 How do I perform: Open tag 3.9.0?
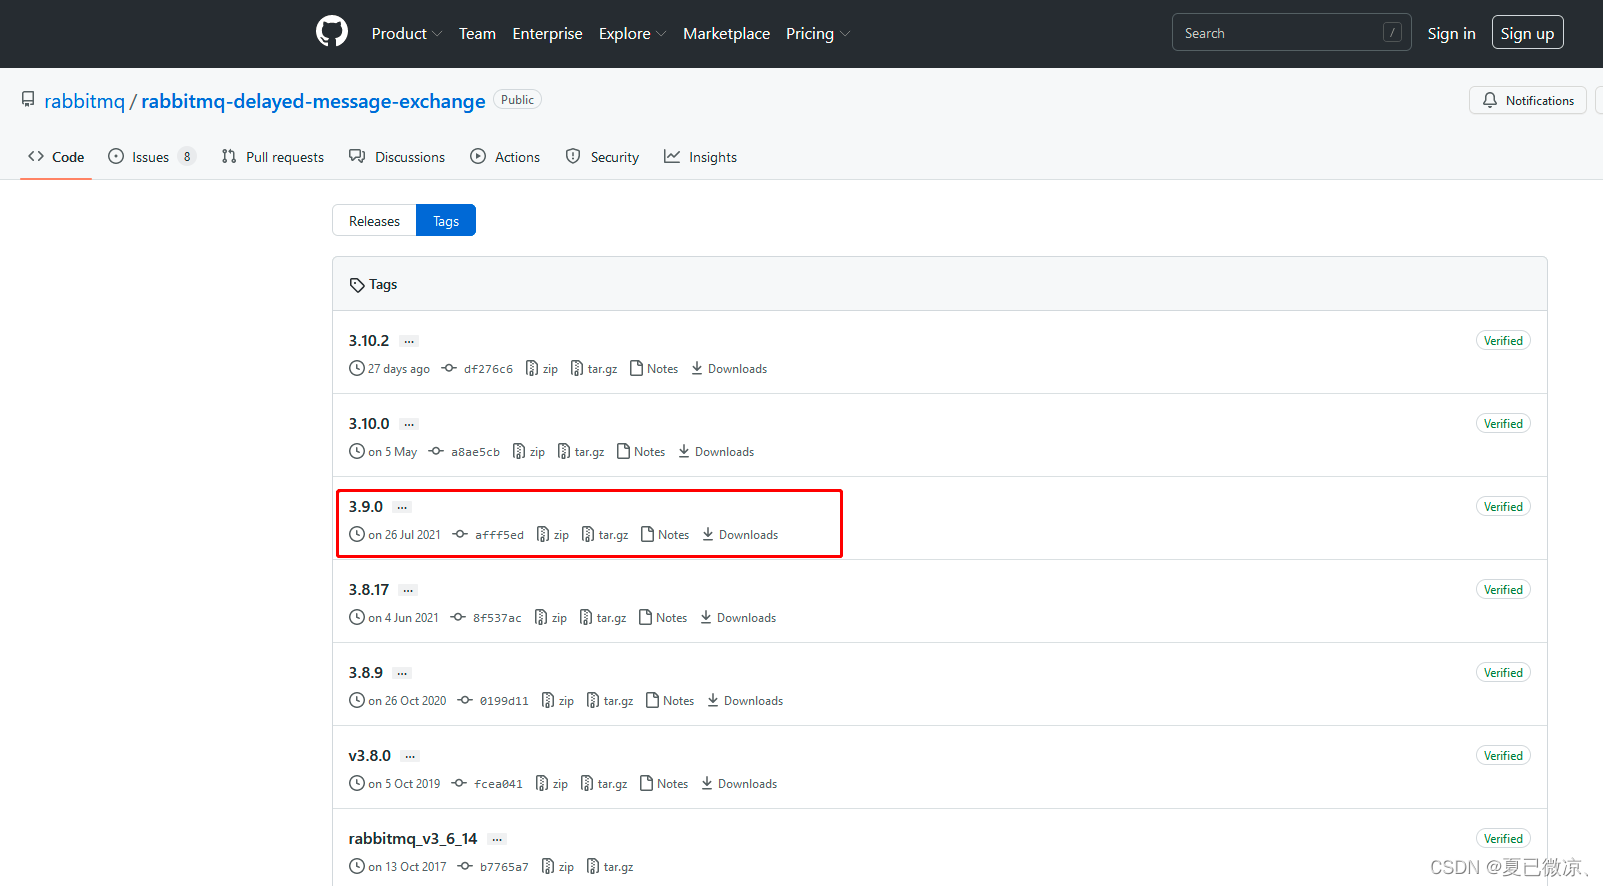[x=366, y=507]
